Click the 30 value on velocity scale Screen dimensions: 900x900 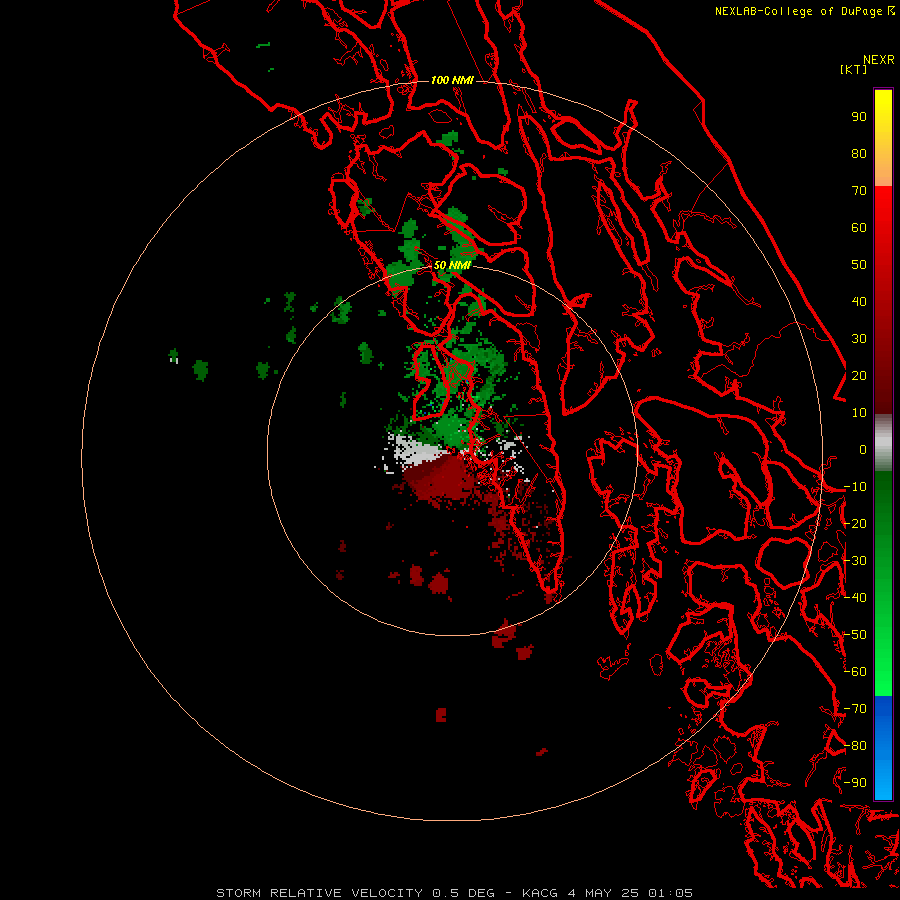[859, 339]
